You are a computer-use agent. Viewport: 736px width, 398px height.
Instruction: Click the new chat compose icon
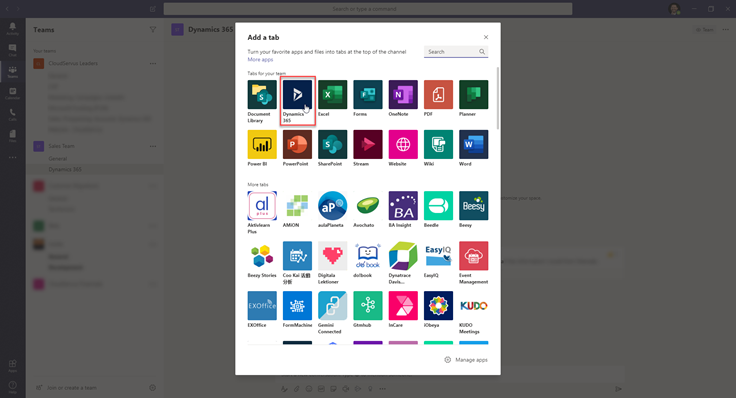[153, 9]
